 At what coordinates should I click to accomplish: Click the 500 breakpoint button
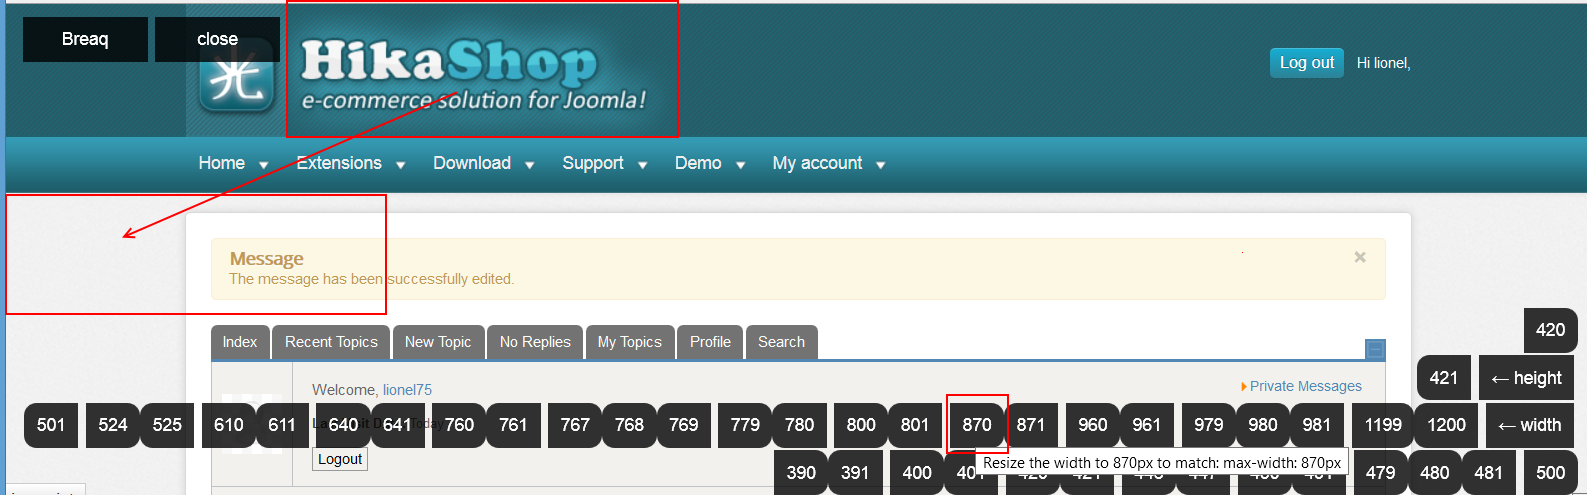point(1551,473)
